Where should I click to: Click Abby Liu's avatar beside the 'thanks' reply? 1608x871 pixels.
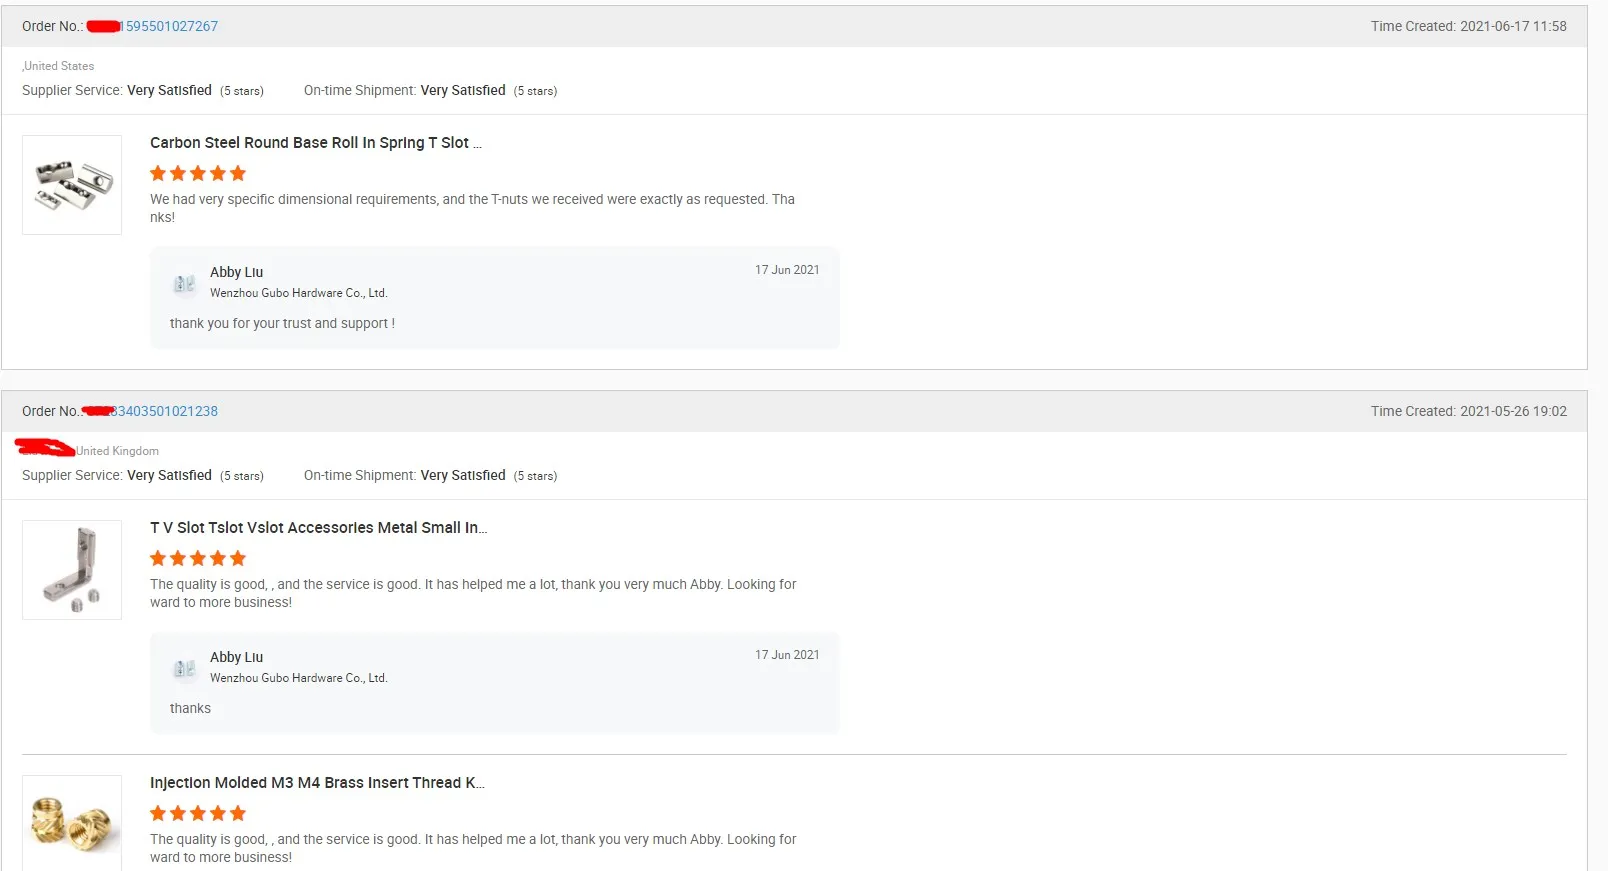coord(185,668)
